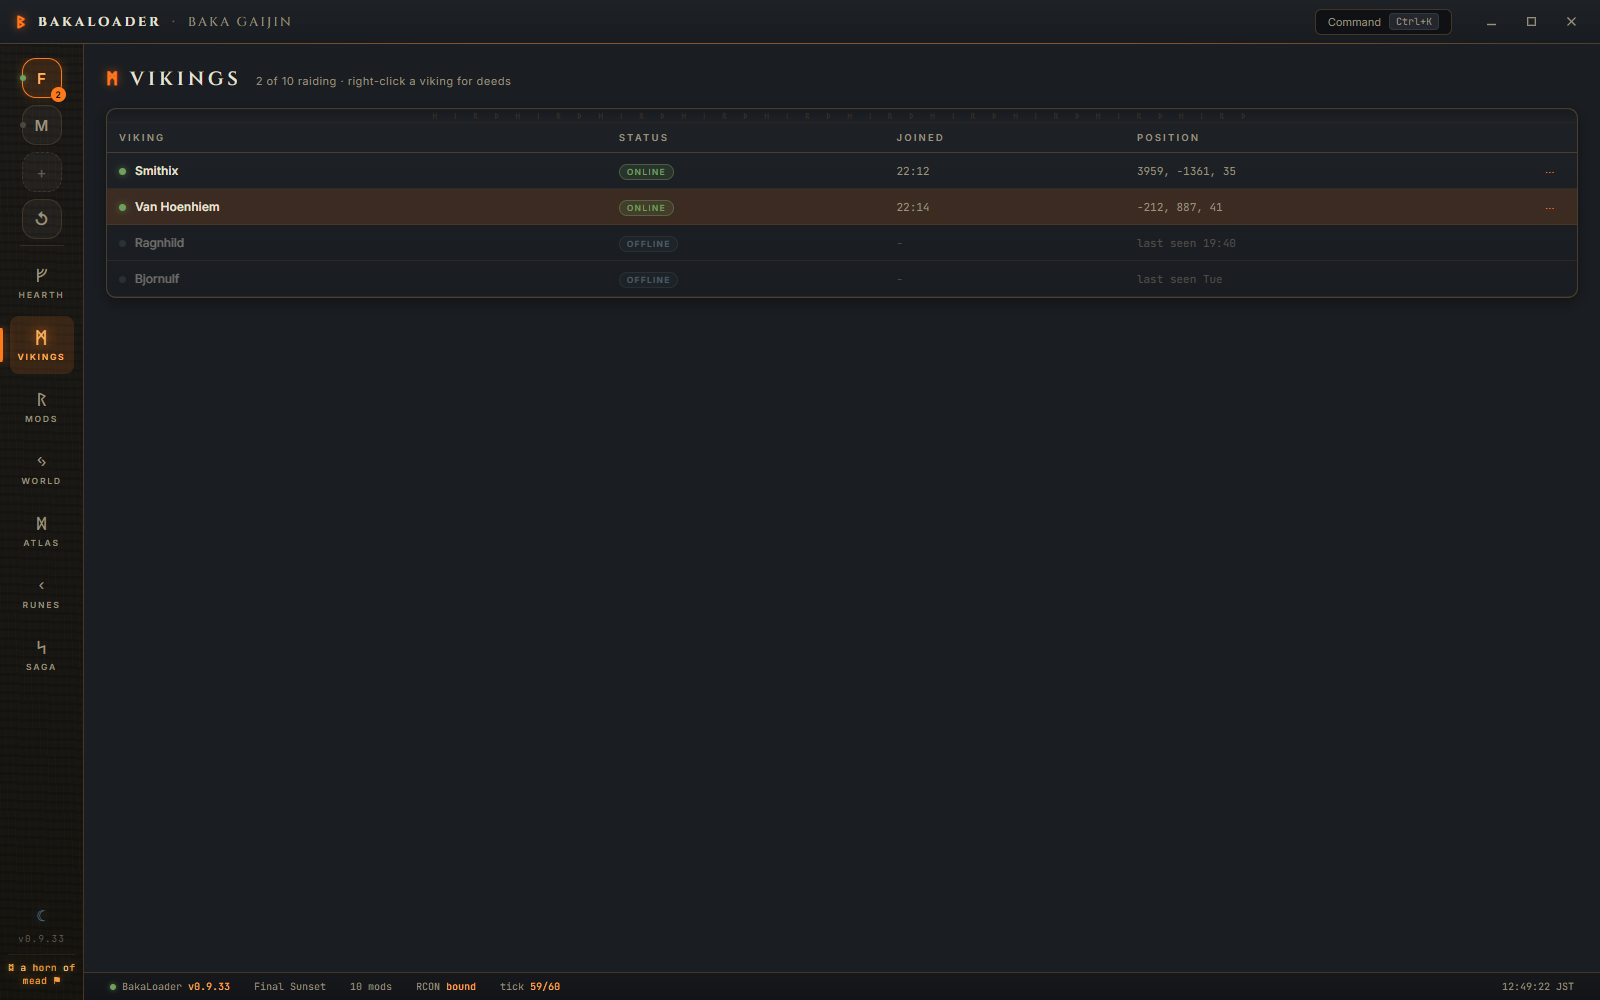Open the more-actions menu for Van Hoenhiem
The width and height of the screenshot is (1600, 1000).
1549,208
